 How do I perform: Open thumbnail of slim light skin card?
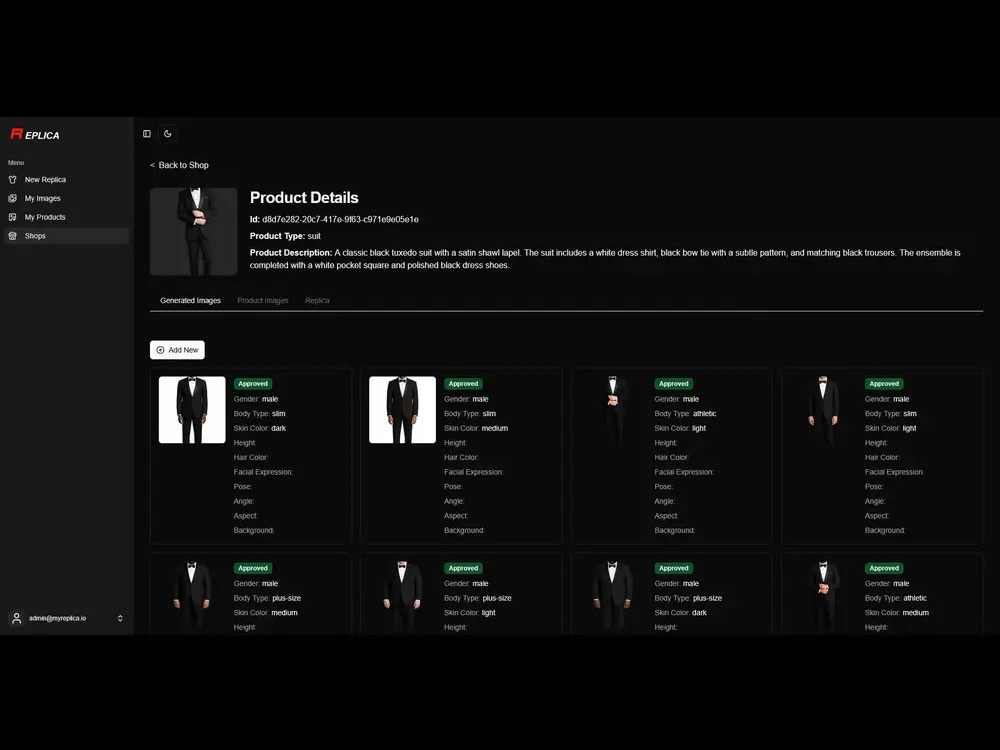[823, 409]
